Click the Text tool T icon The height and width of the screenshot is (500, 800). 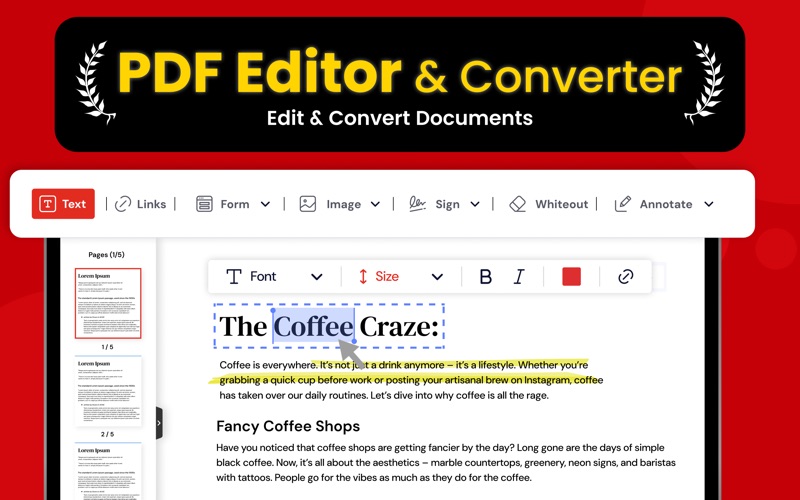pos(47,204)
